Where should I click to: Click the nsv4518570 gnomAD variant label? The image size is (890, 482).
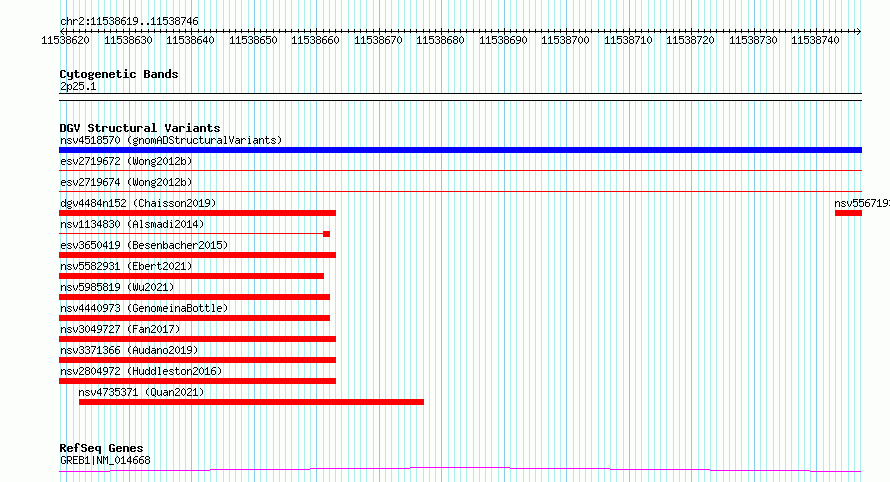tap(171, 140)
